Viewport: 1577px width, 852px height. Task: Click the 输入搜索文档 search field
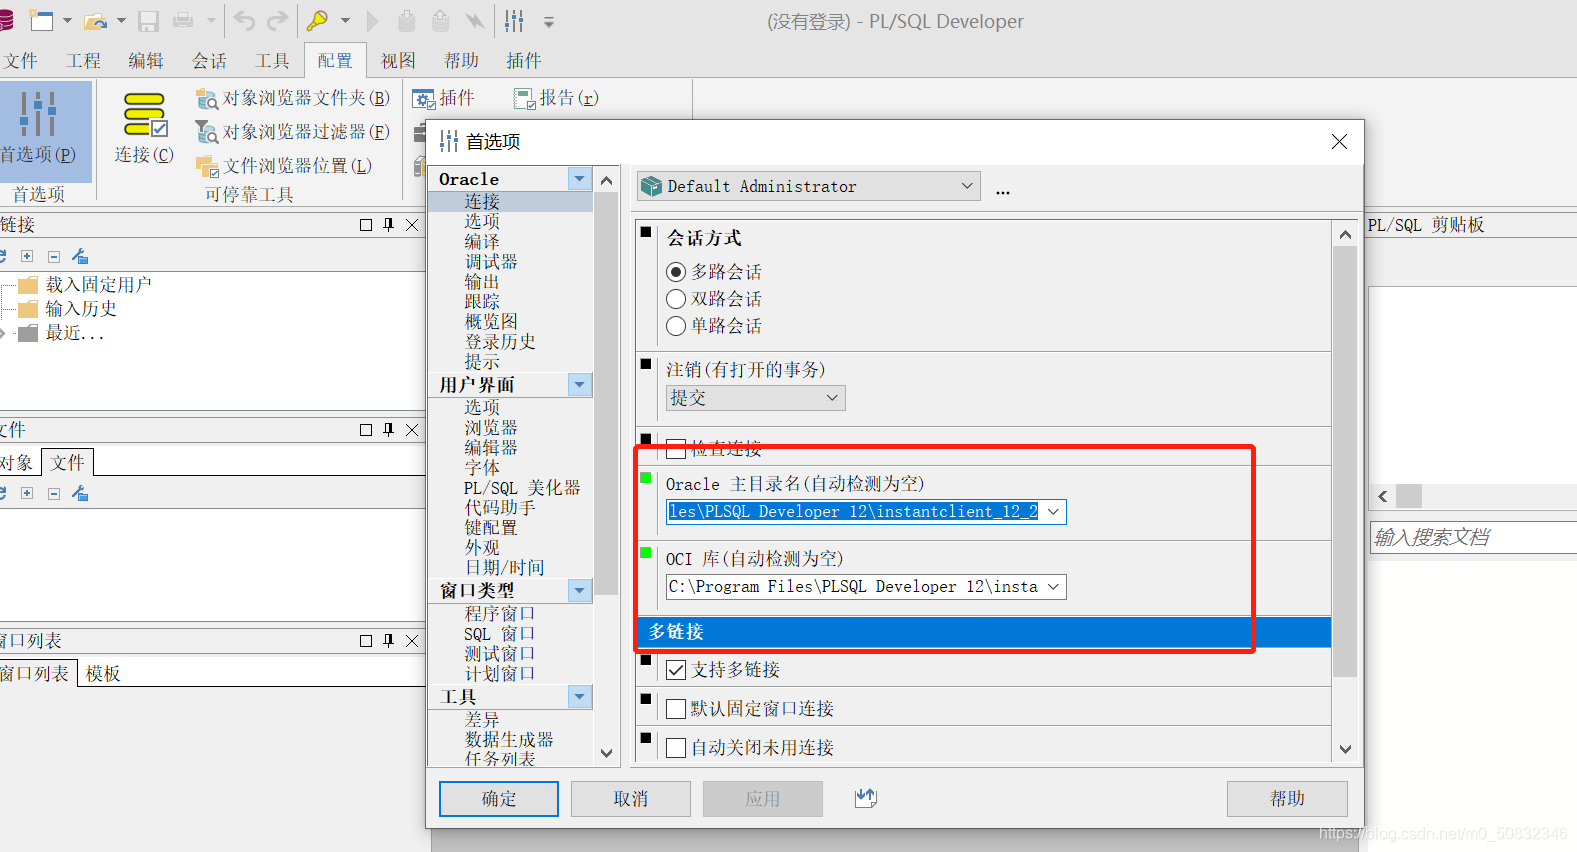(x=1472, y=538)
